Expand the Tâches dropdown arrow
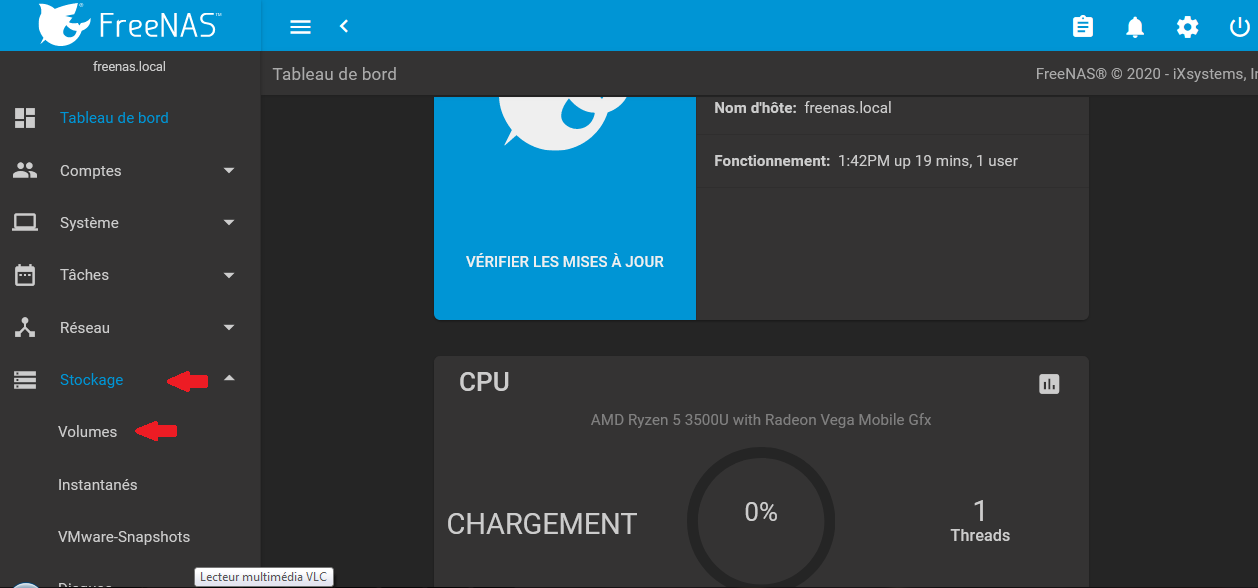 click(229, 275)
